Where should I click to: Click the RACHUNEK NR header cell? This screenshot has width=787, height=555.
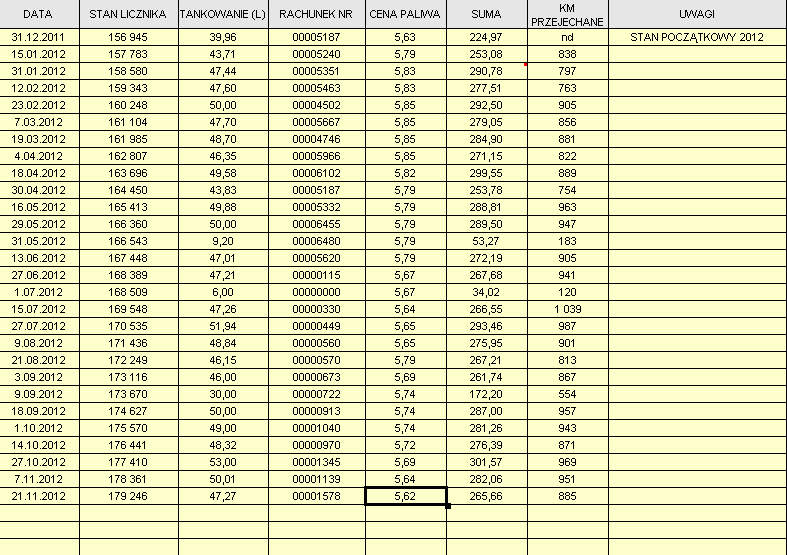(315, 15)
